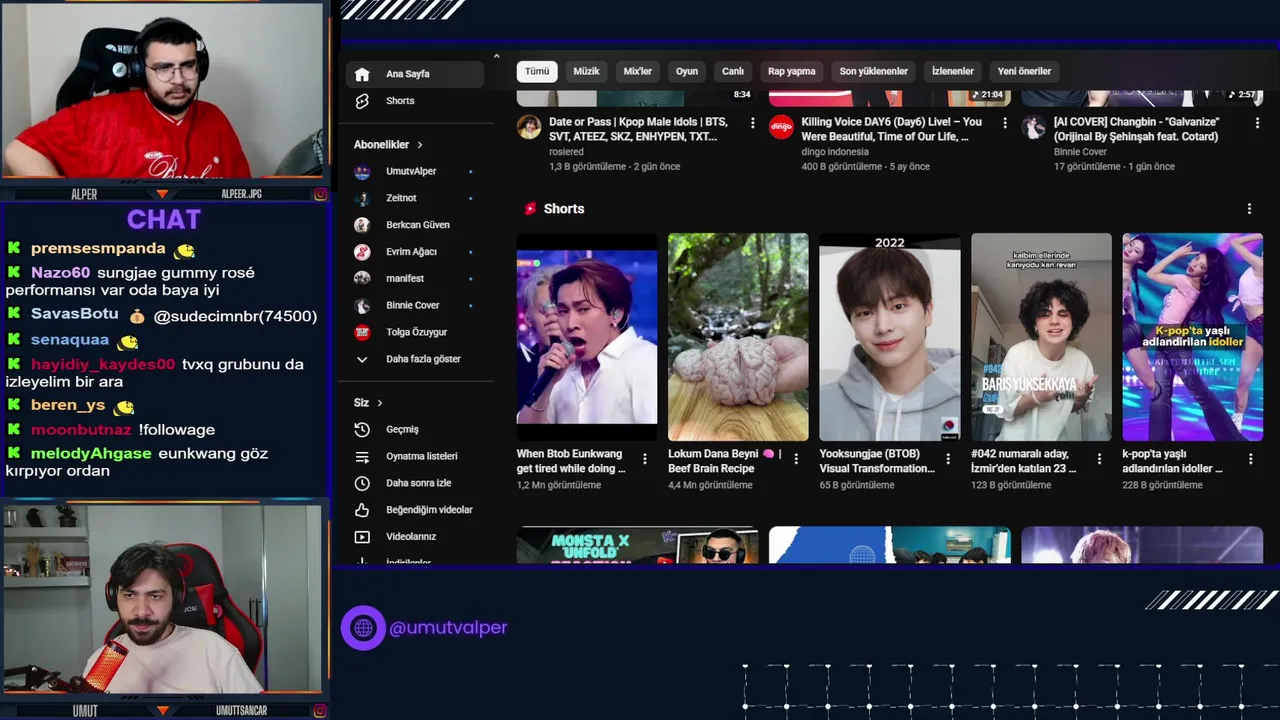Open Ana Sayfa home icon in sidebar
1280x720 pixels.
coord(362,74)
